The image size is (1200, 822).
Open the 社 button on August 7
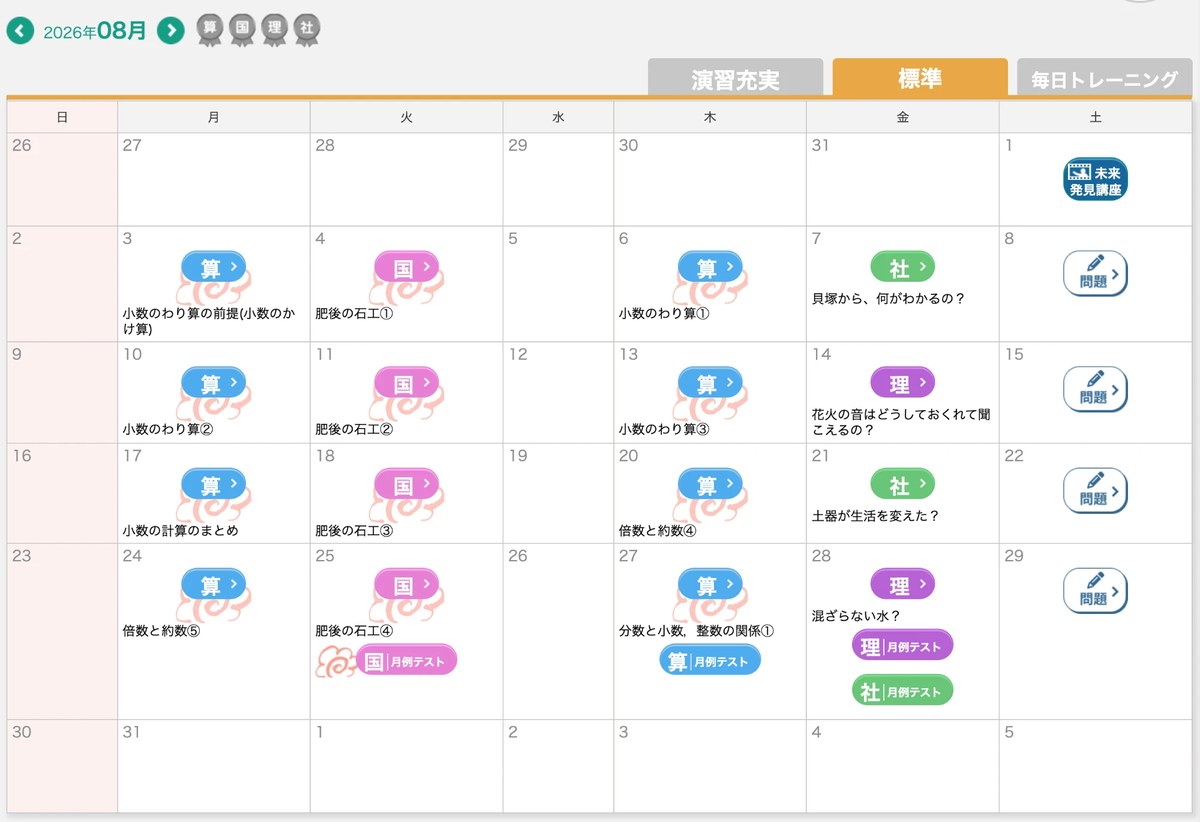tap(902, 267)
